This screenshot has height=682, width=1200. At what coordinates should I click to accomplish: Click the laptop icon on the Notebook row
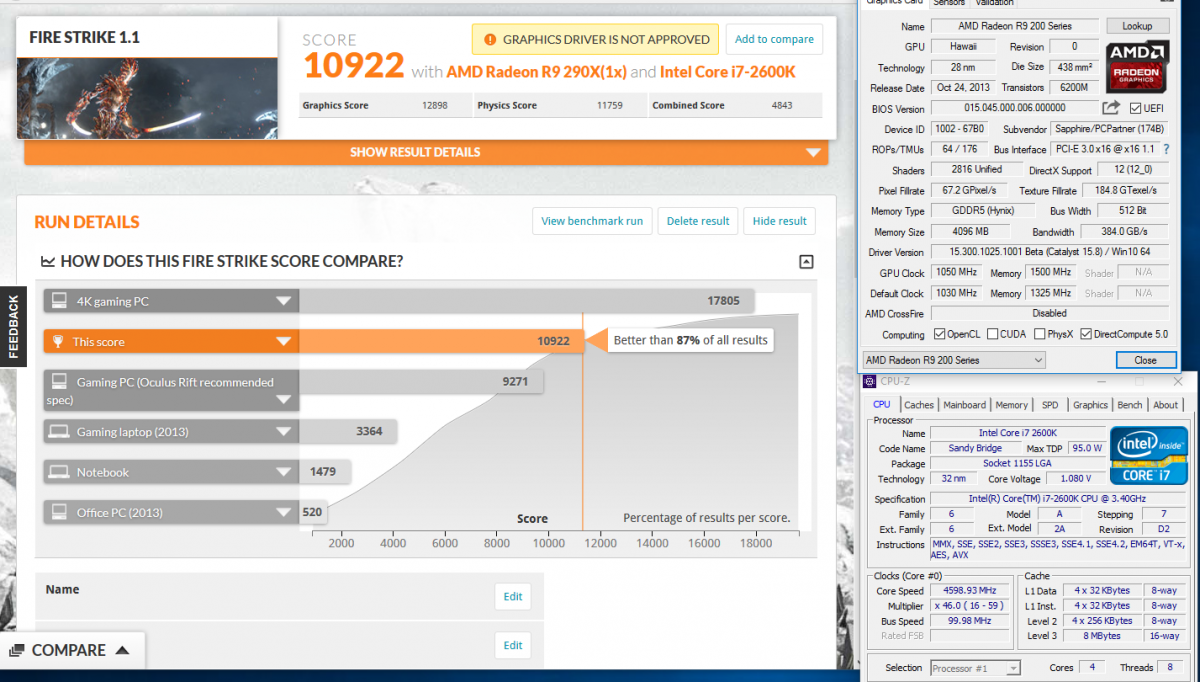(59, 472)
